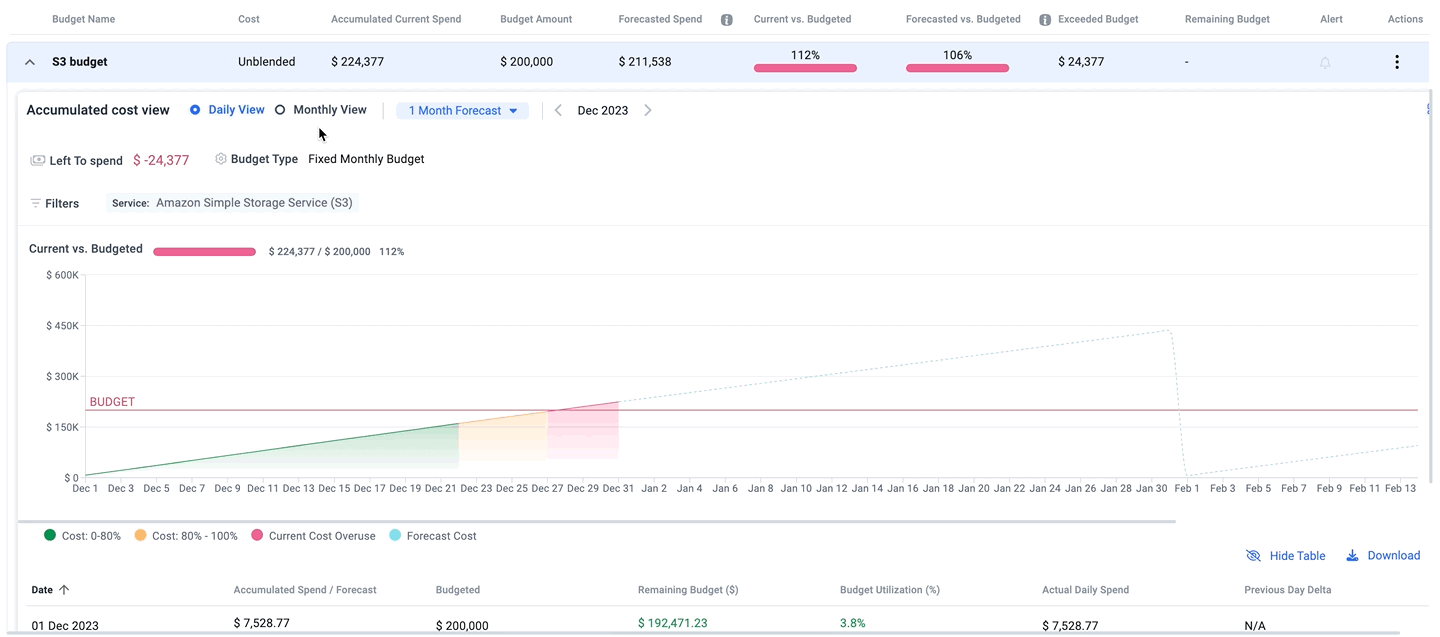The image size is (1440, 637).
Task: Click the Download button
Action: (x=1383, y=556)
